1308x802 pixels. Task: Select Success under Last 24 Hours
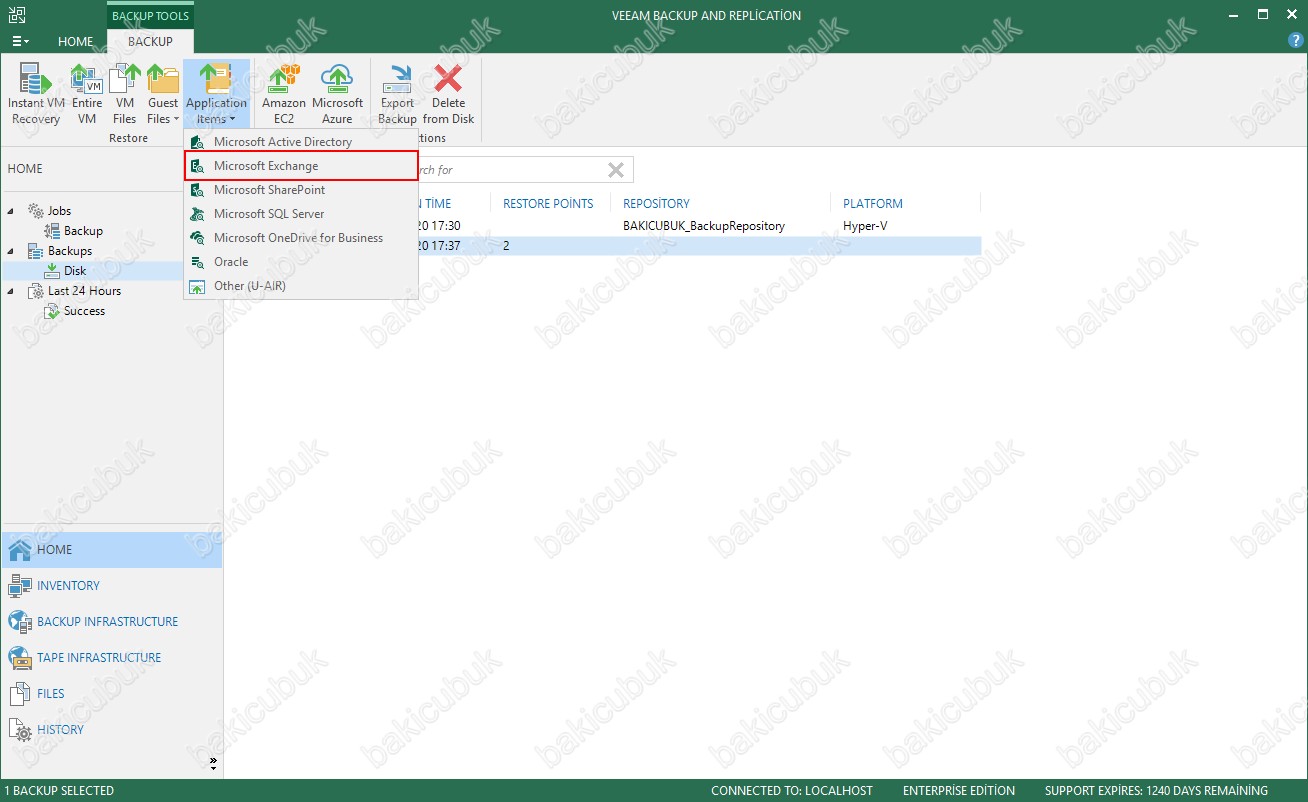(84, 311)
